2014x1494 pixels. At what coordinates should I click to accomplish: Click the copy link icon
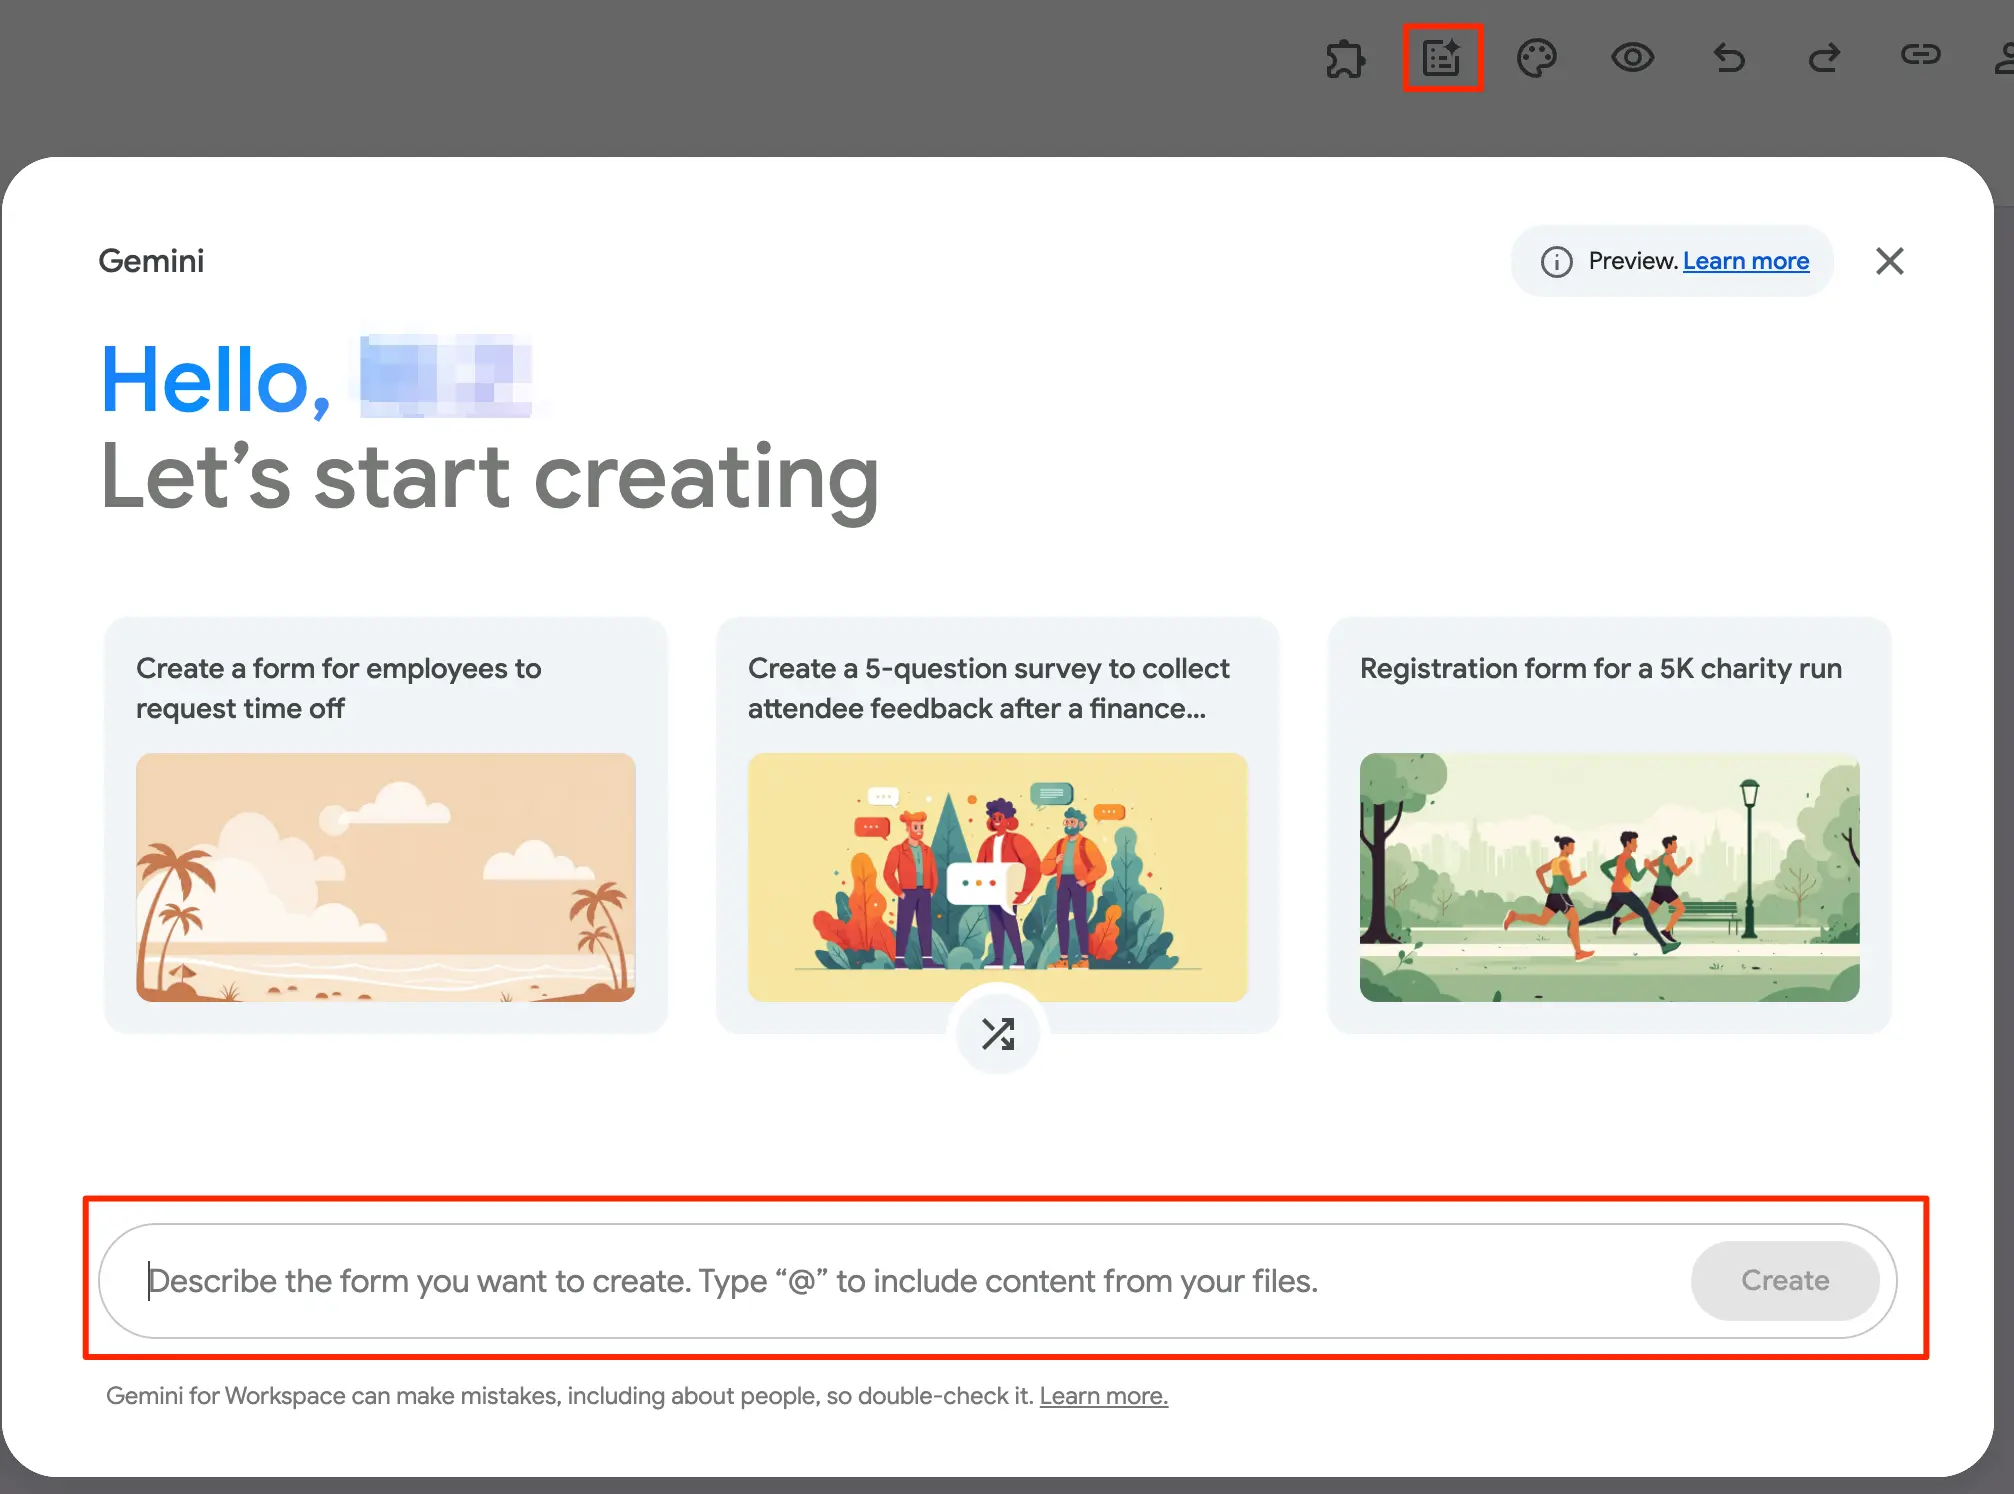pos(1920,55)
